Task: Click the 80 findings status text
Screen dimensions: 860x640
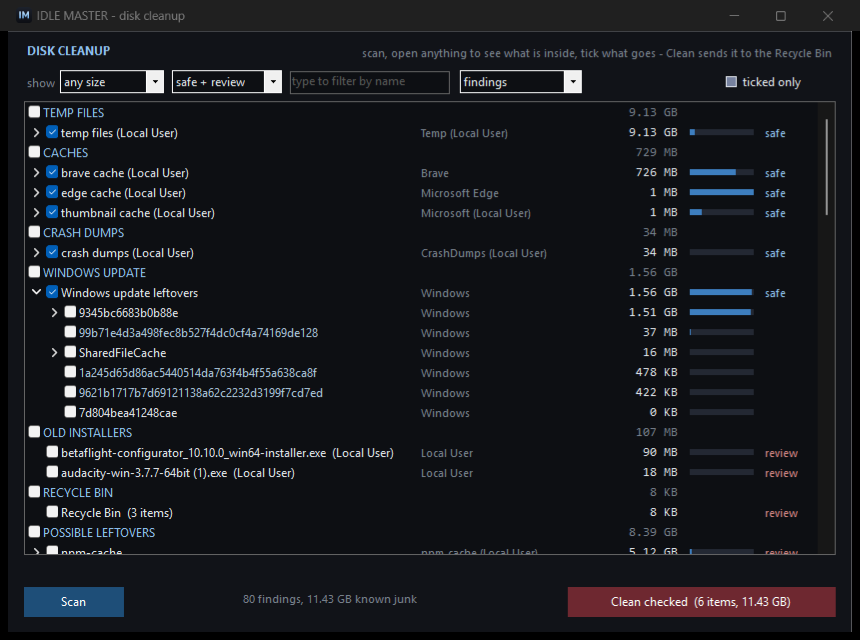Action: click(x=330, y=599)
